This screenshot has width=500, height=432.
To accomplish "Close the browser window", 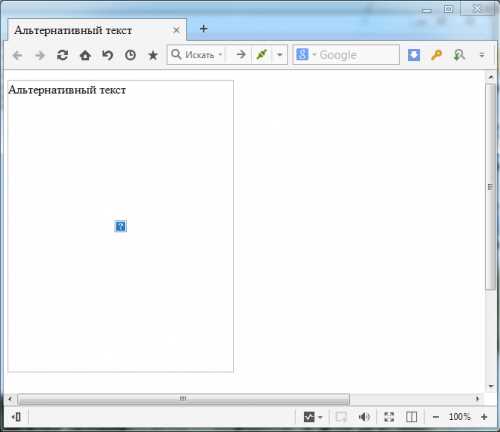I will coord(477,9).
